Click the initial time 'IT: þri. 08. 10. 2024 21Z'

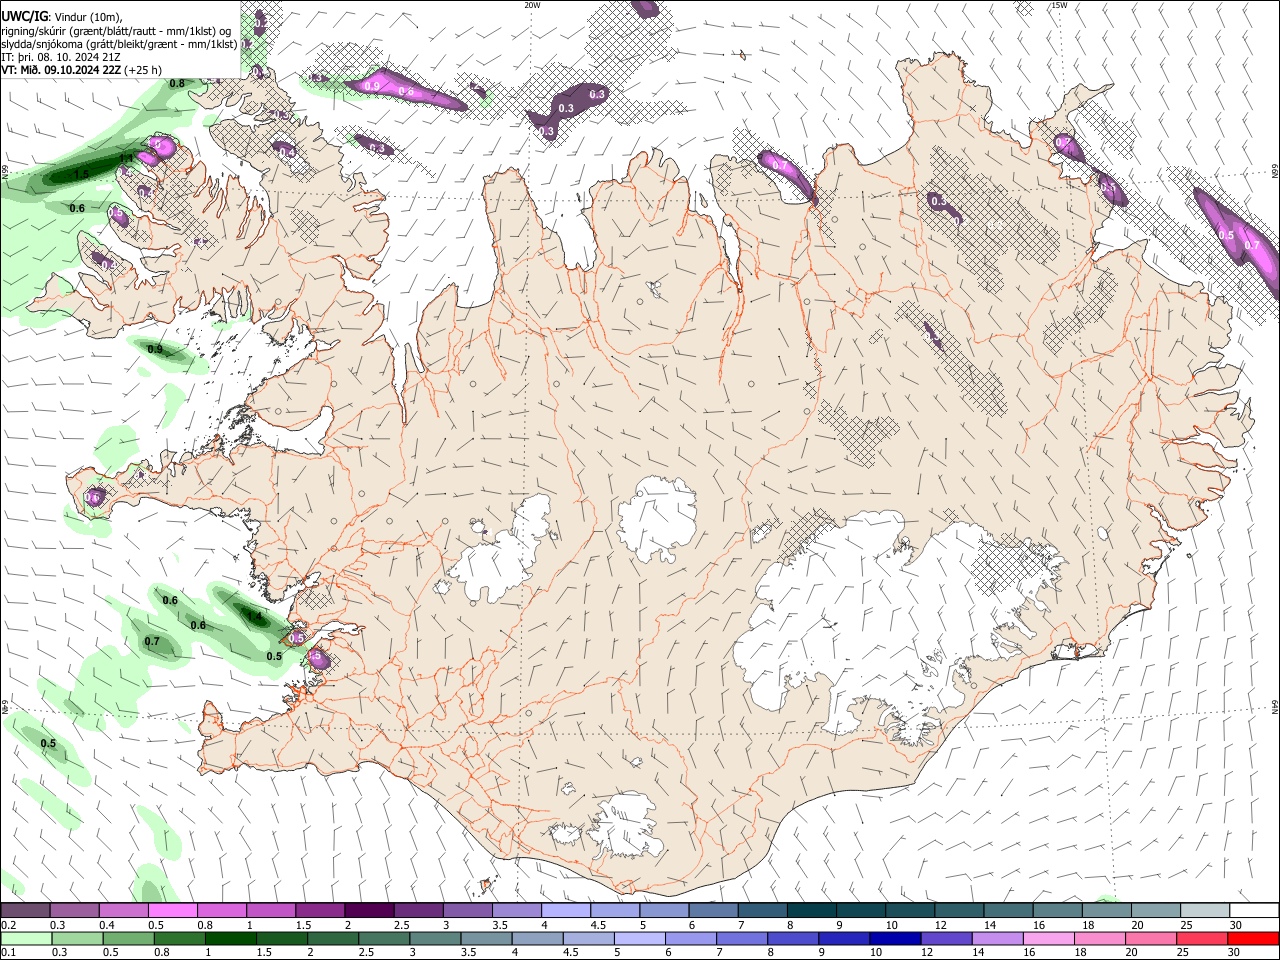[61, 57]
